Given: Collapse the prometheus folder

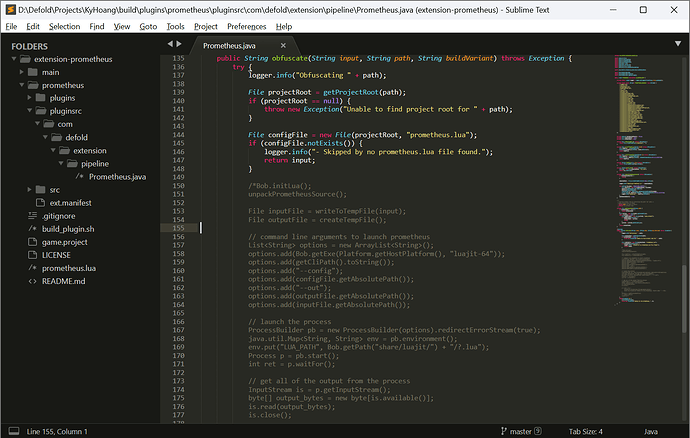Looking at the screenshot, I should pyautogui.click(x=22, y=85).
